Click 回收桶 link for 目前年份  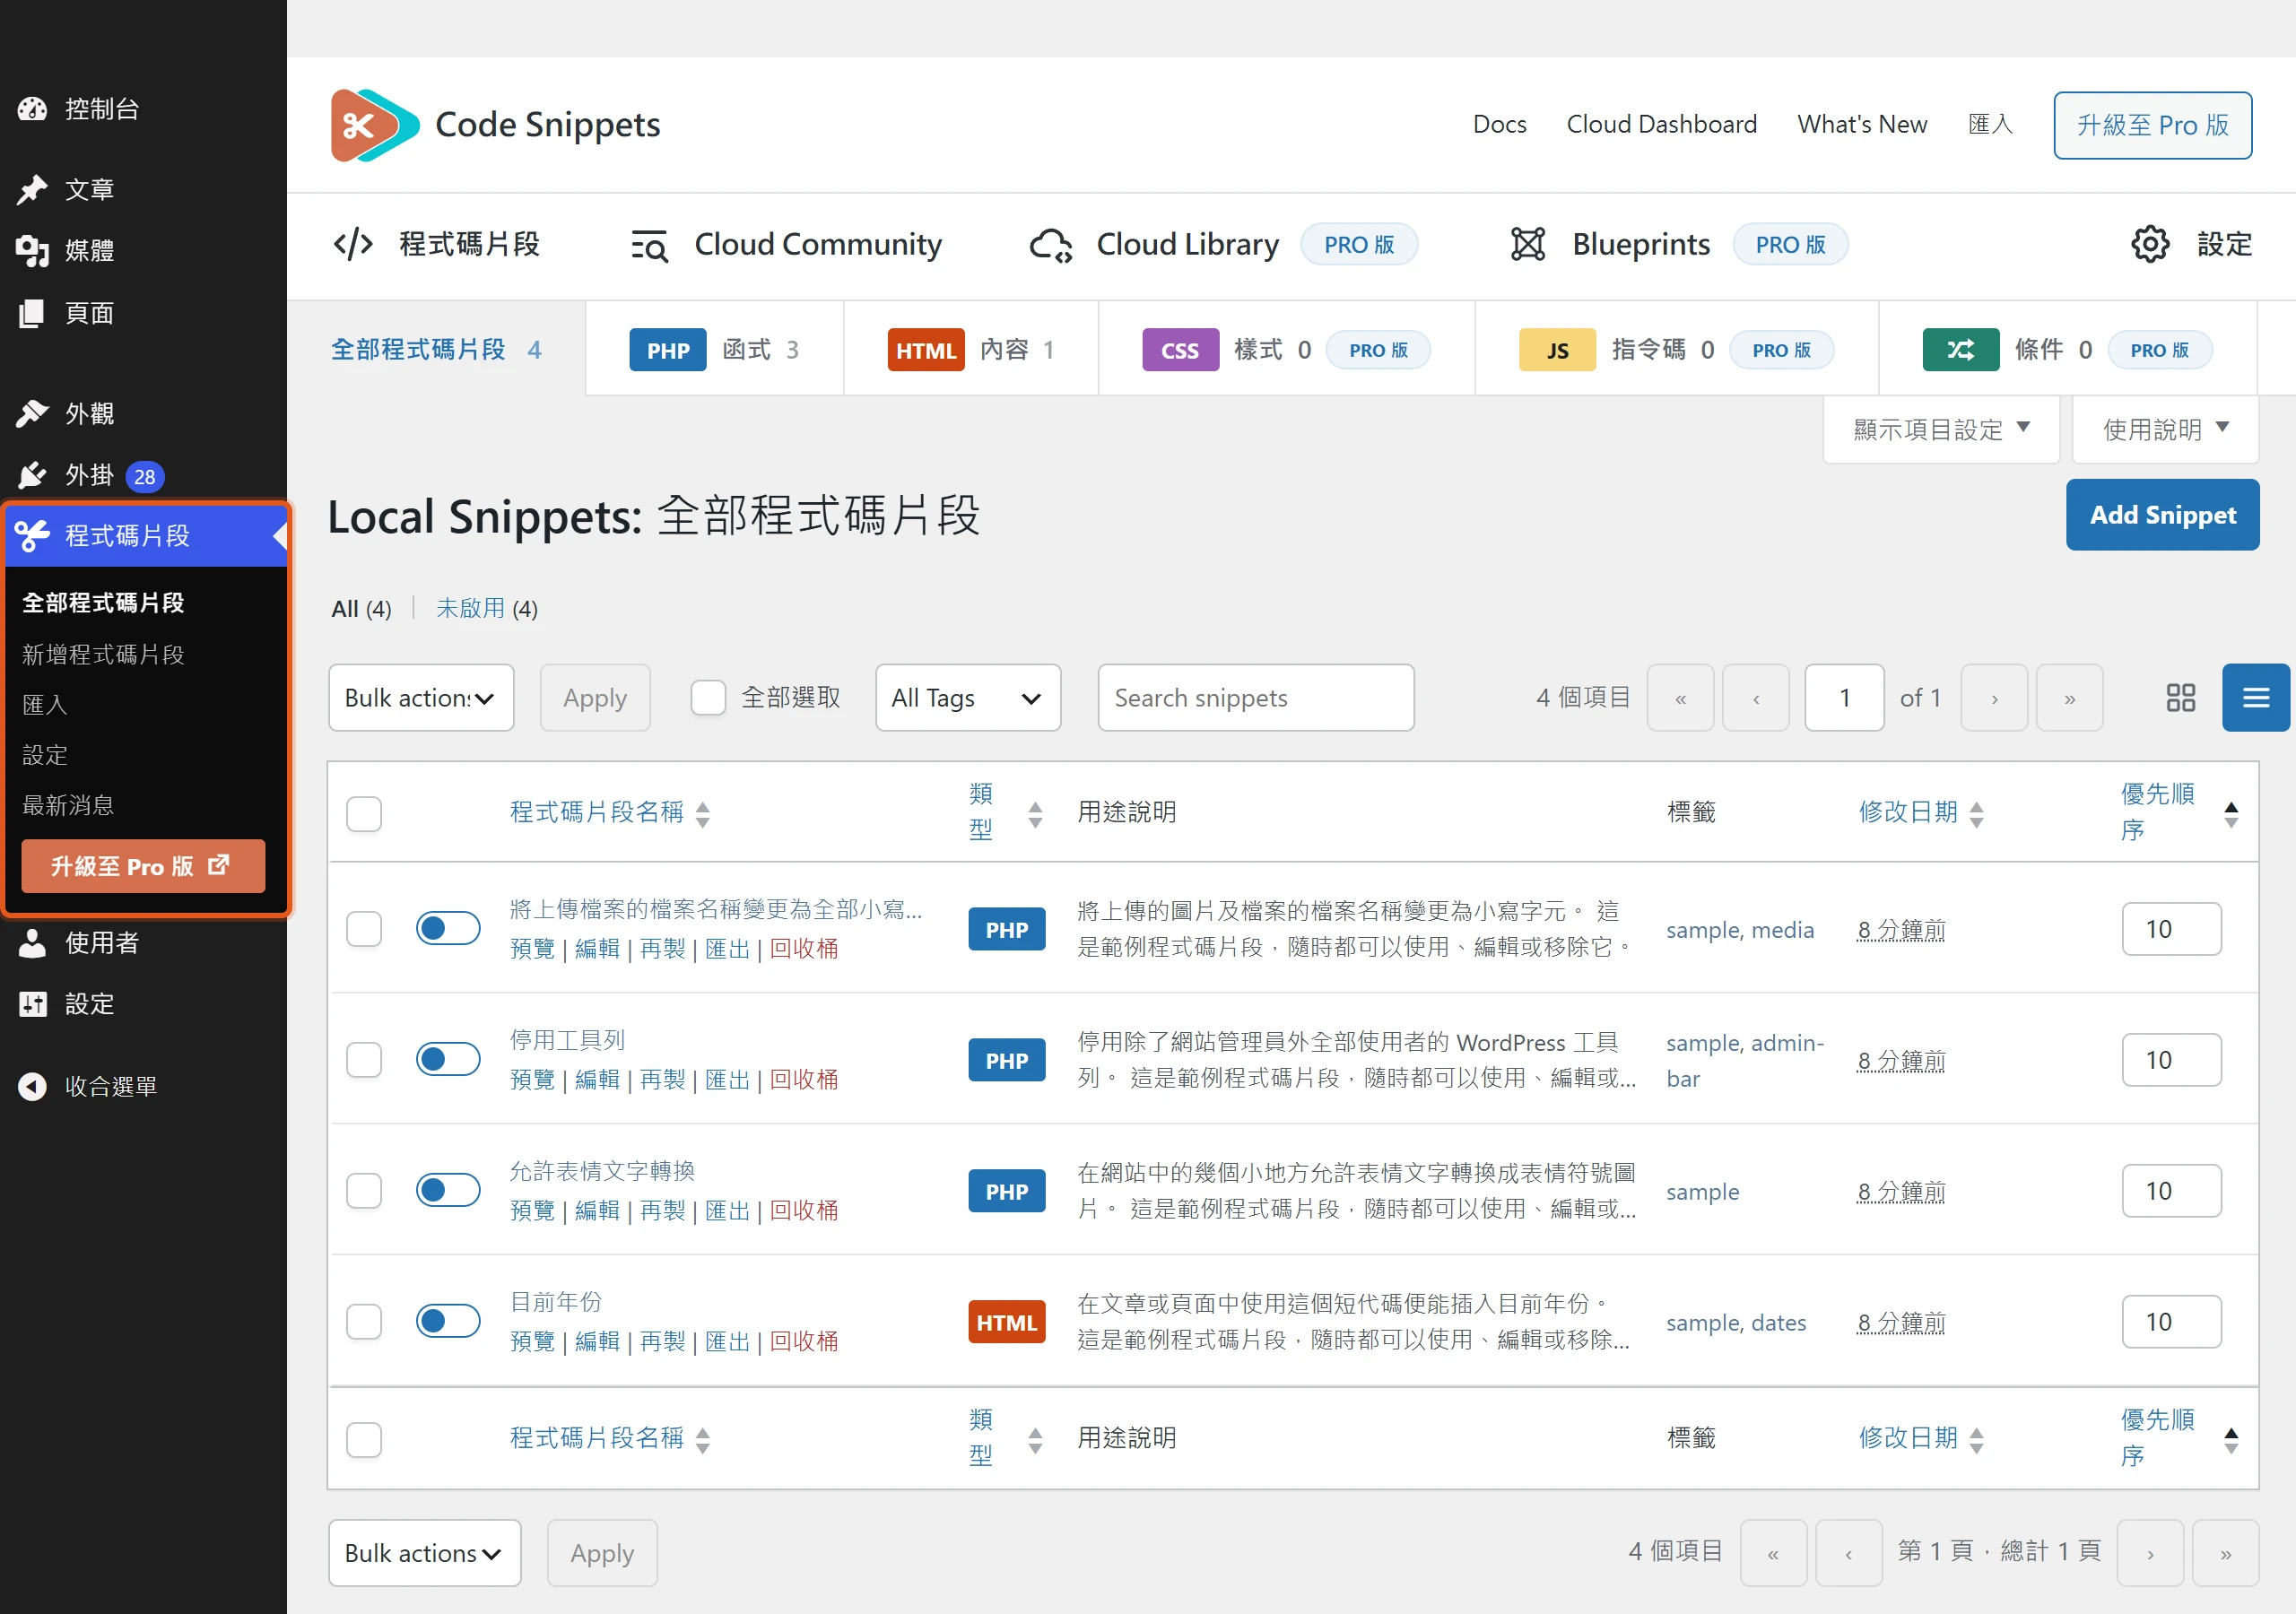pyautogui.click(x=804, y=1342)
